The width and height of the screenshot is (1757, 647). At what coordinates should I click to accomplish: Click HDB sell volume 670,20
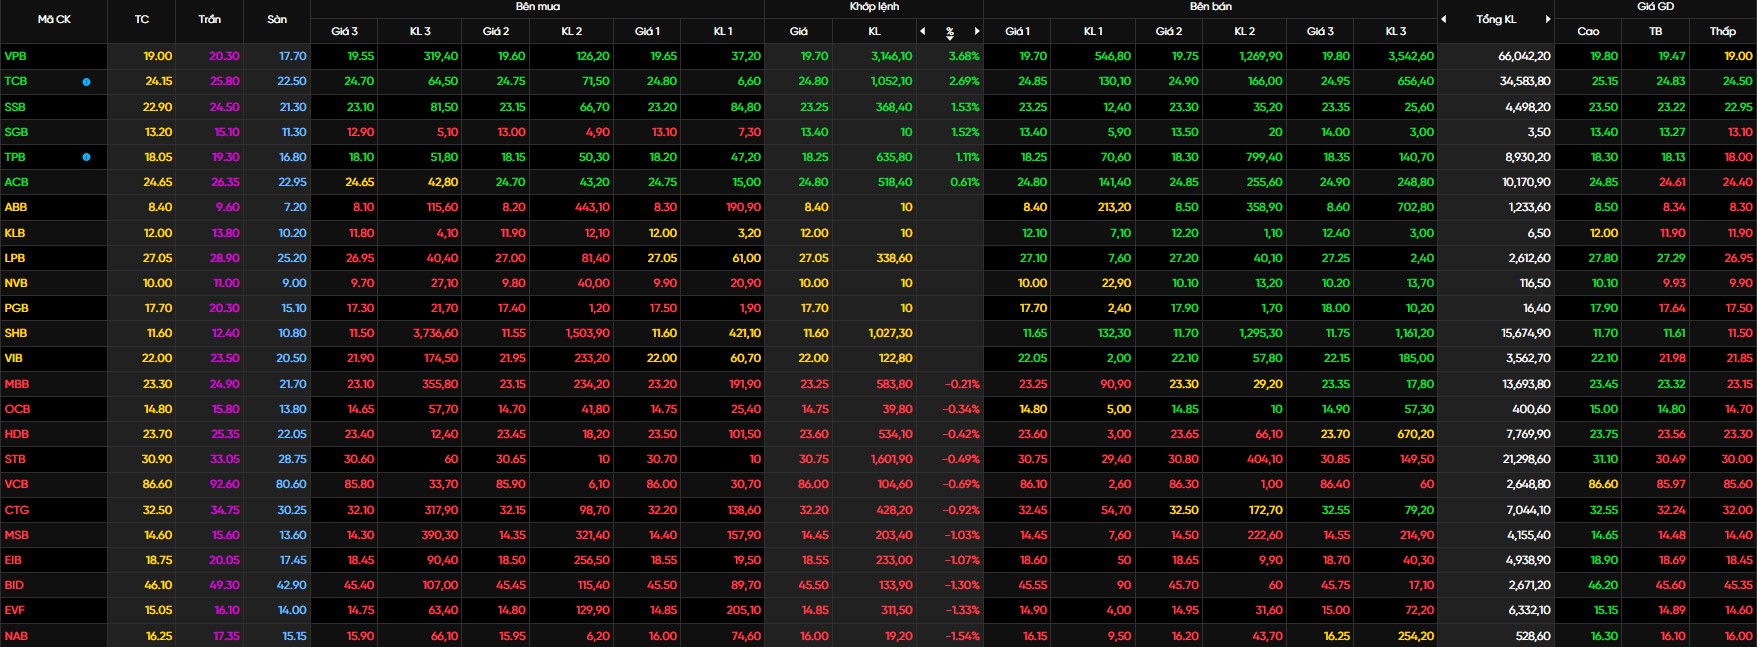pos(1415,434)
